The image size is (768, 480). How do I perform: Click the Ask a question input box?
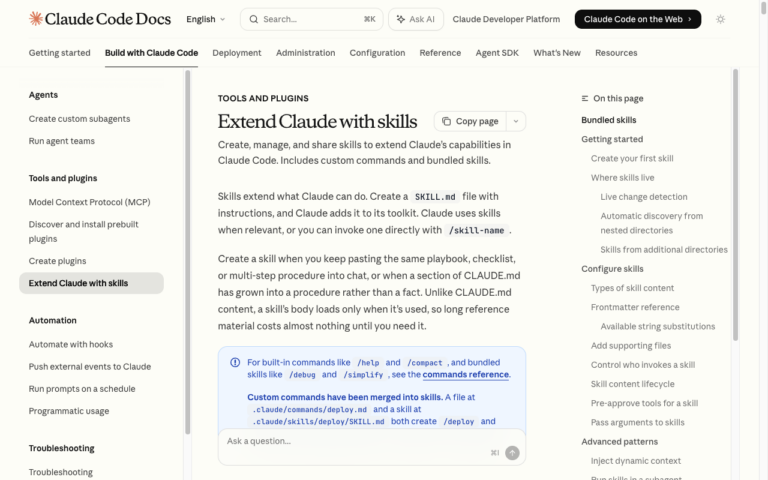[x=372, y=447]
